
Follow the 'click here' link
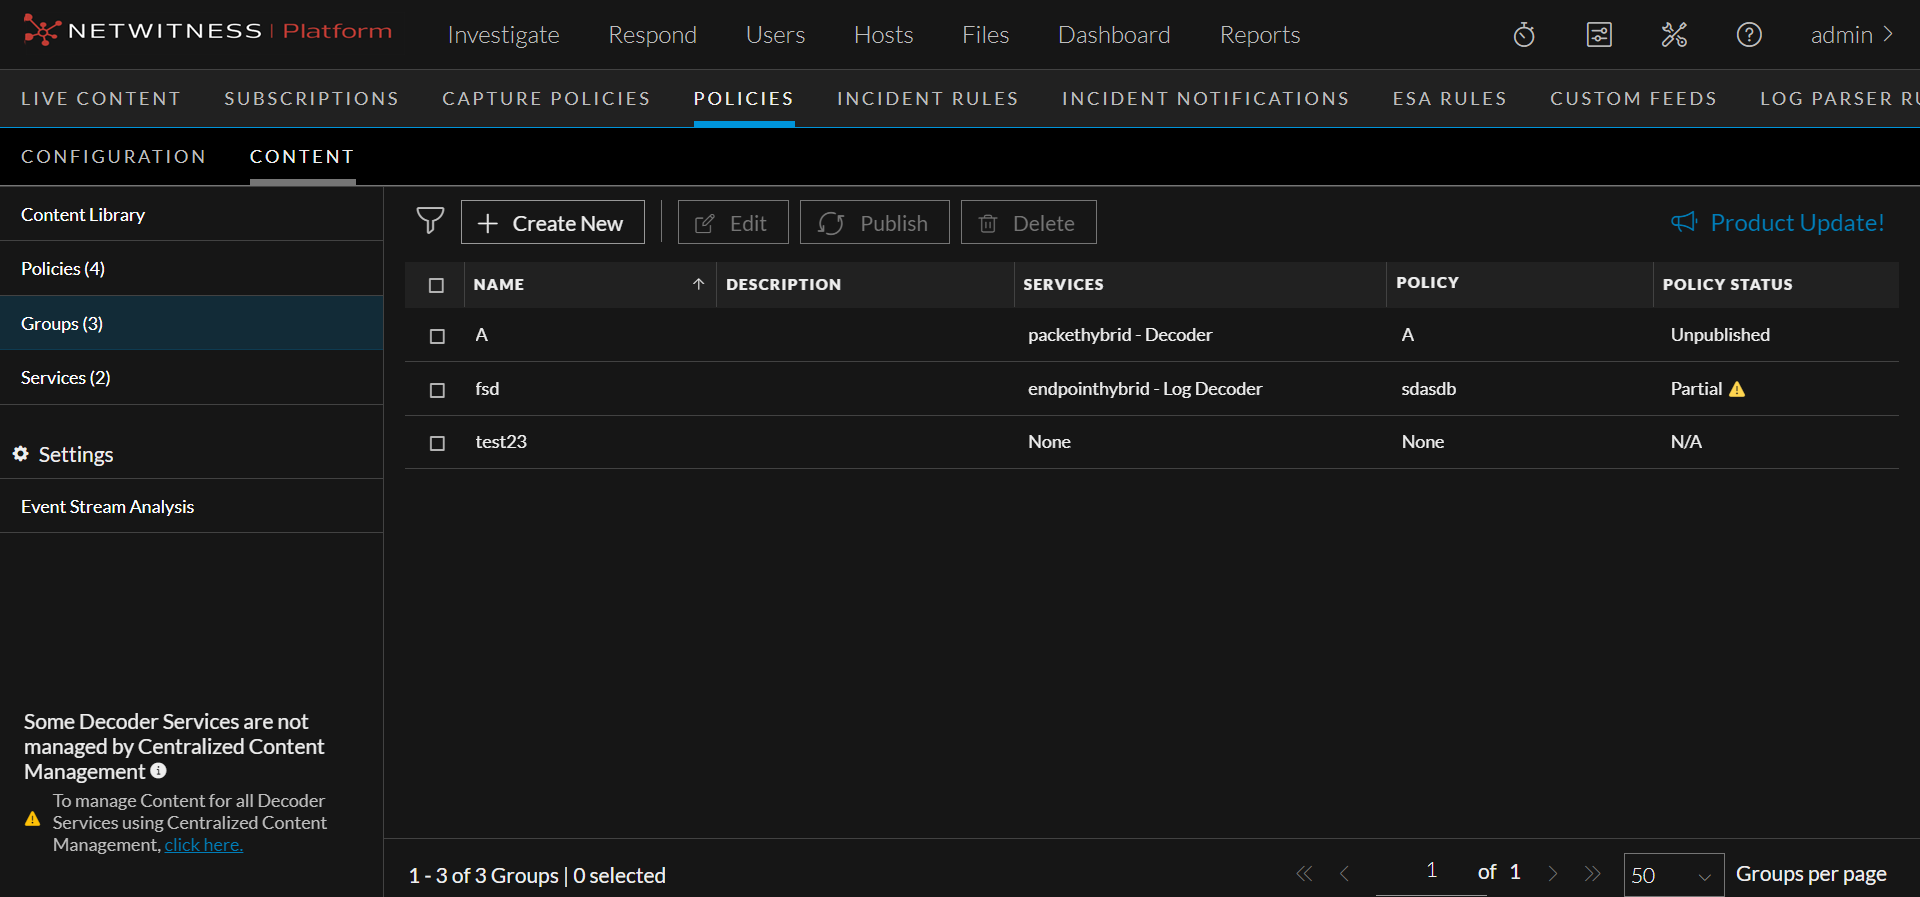click(x=203, y=845)
